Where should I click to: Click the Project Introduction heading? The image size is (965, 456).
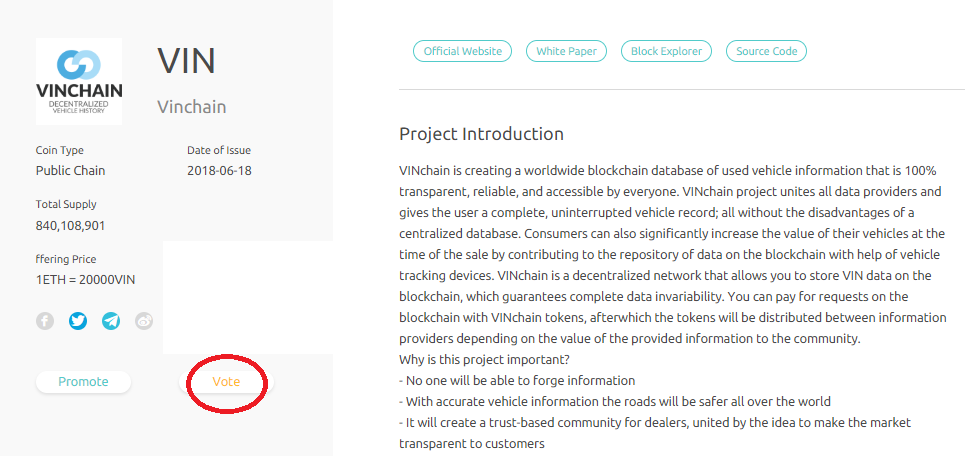point(481,134)
